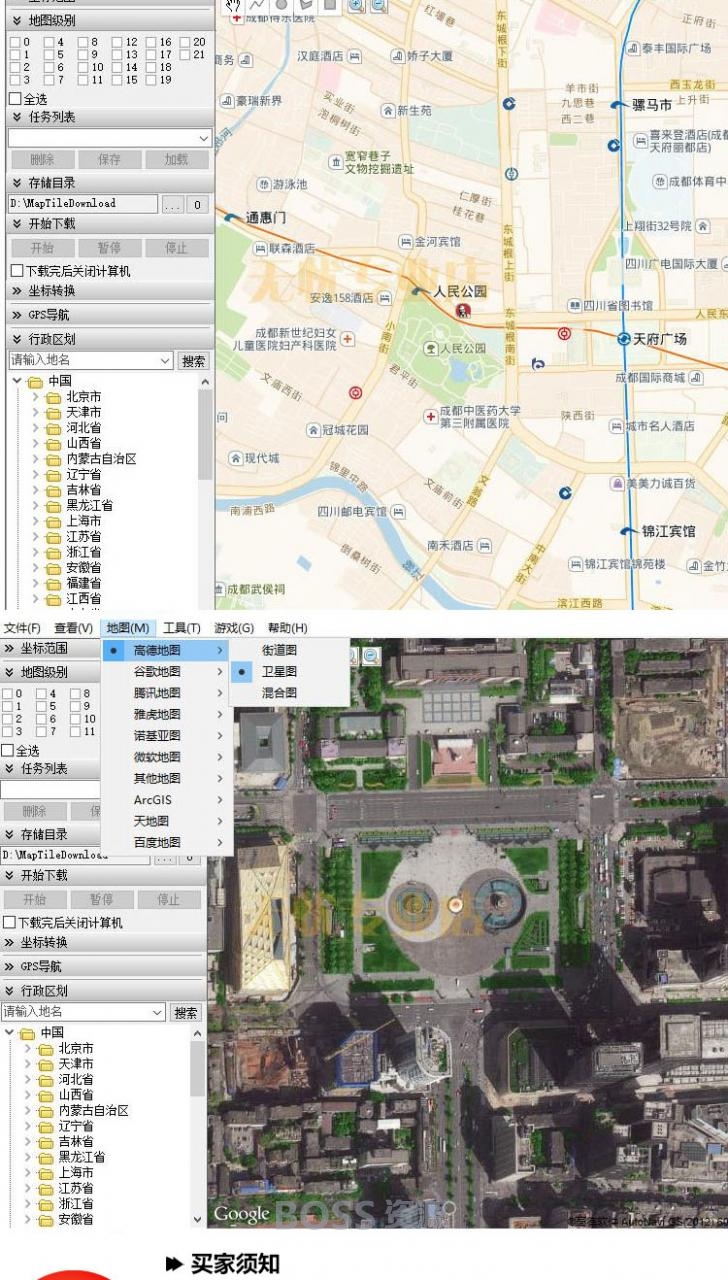Open the 工具(T) menu
728x1280 pixels.
point(182,628)
